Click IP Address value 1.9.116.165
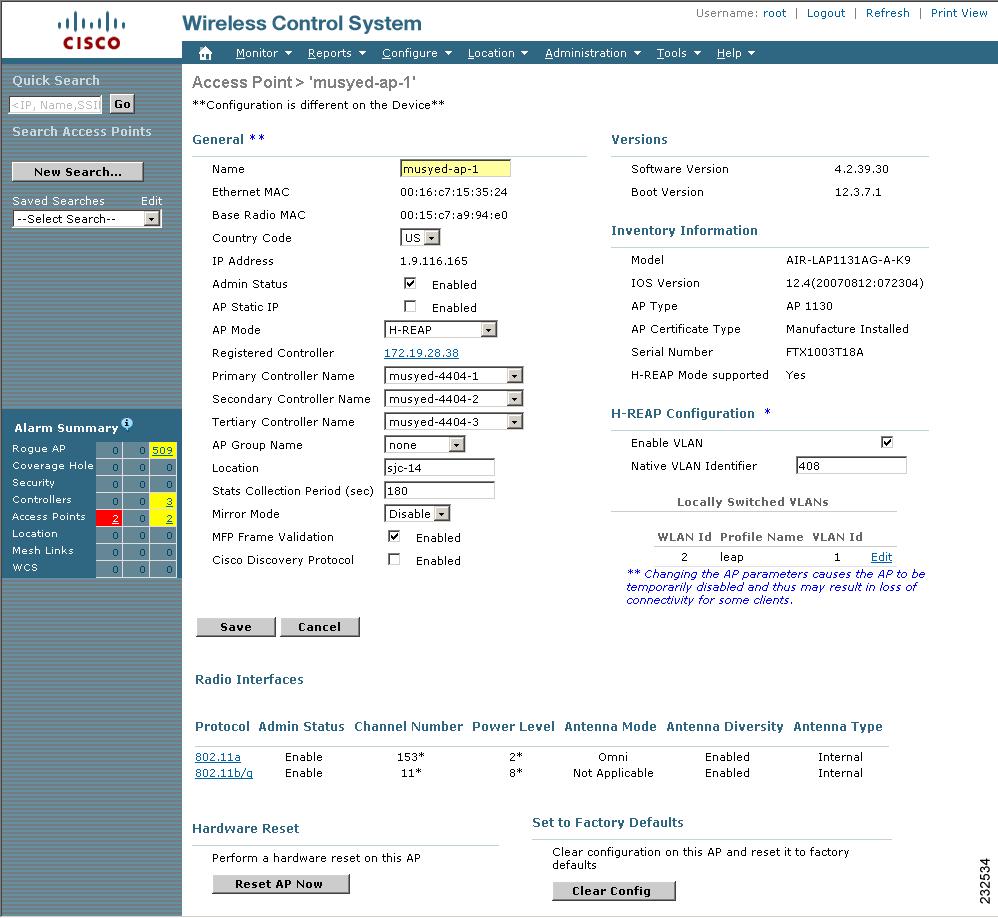 pyautogui.click(x=433, y=261)
